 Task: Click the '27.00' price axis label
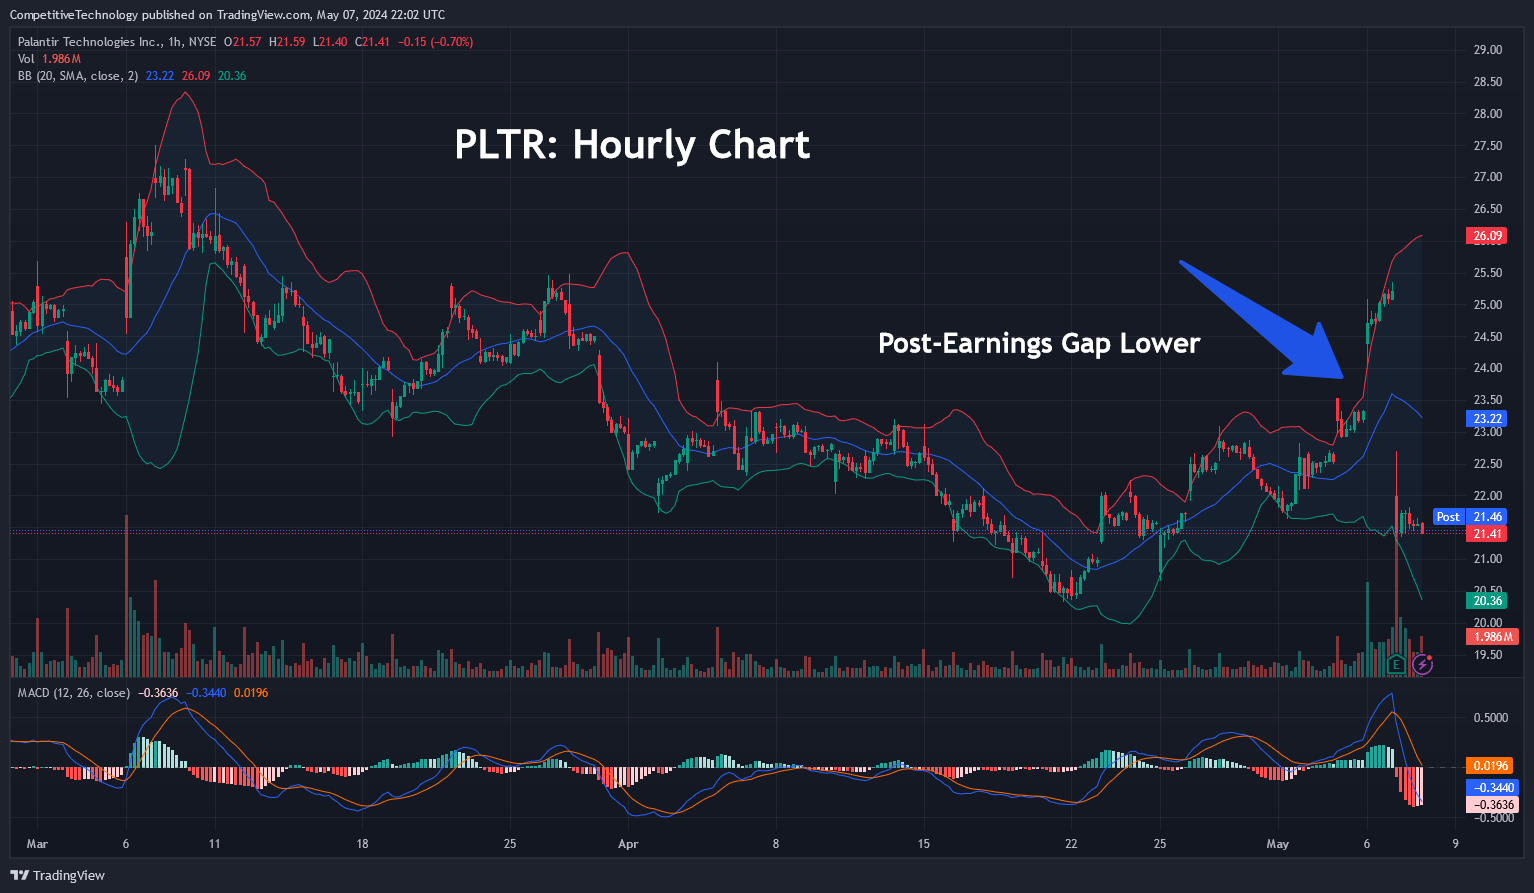coord(1488,177)
